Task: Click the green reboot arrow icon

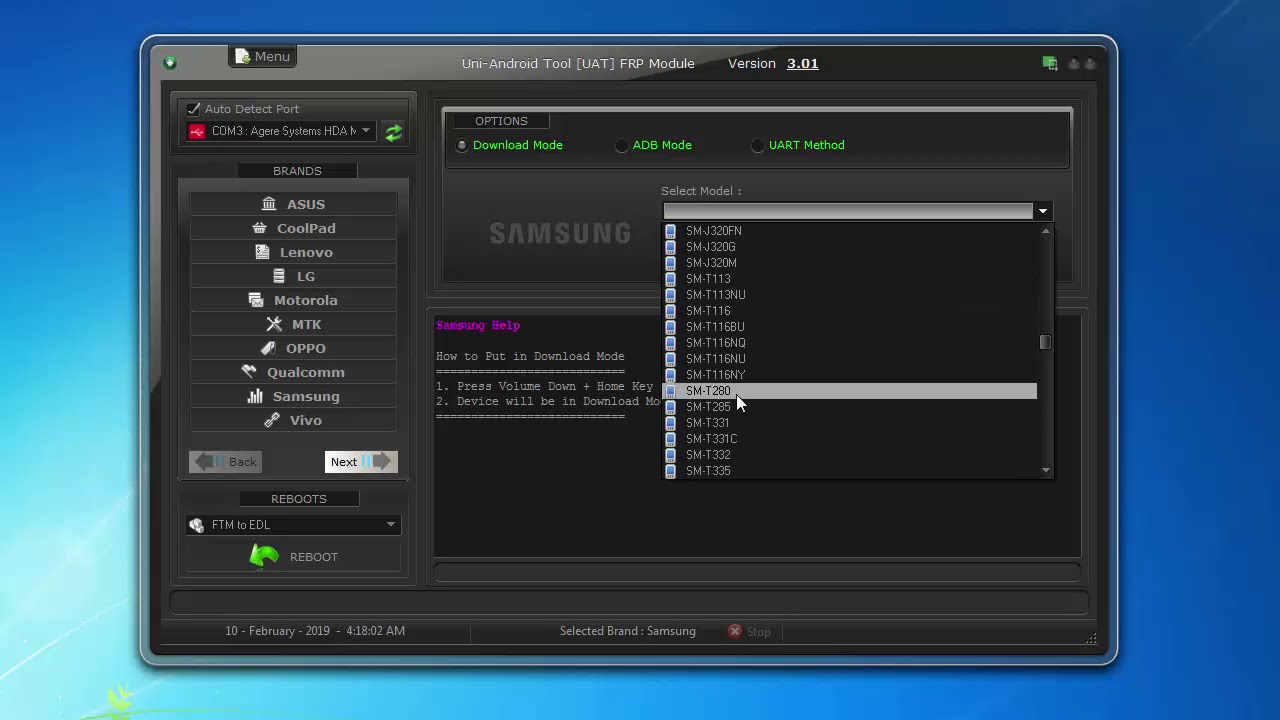Action: [x=264, y=556]
